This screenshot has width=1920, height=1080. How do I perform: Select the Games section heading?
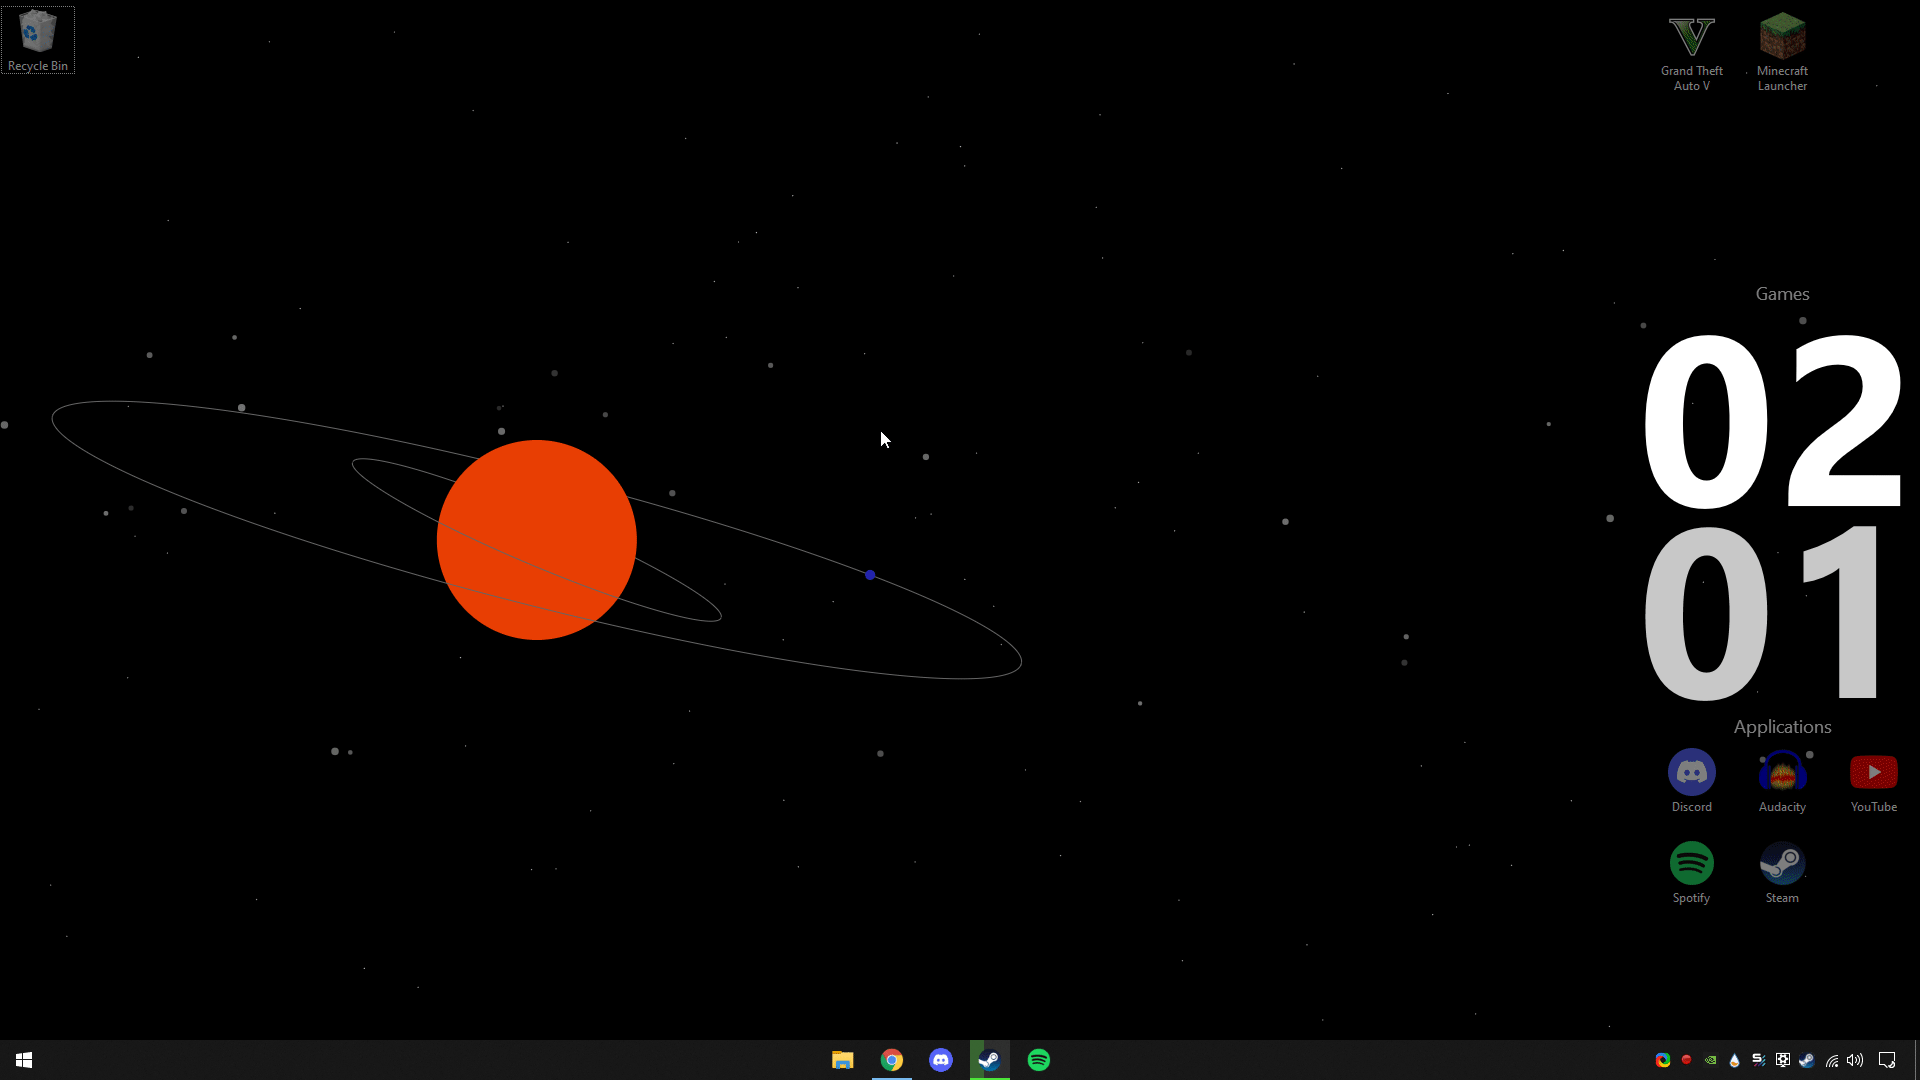tap(1782, 293)
